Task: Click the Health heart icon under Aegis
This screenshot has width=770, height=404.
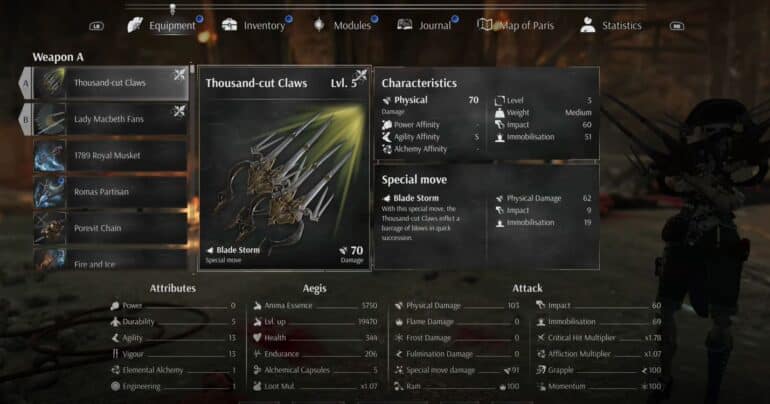Action: (257, 338)
